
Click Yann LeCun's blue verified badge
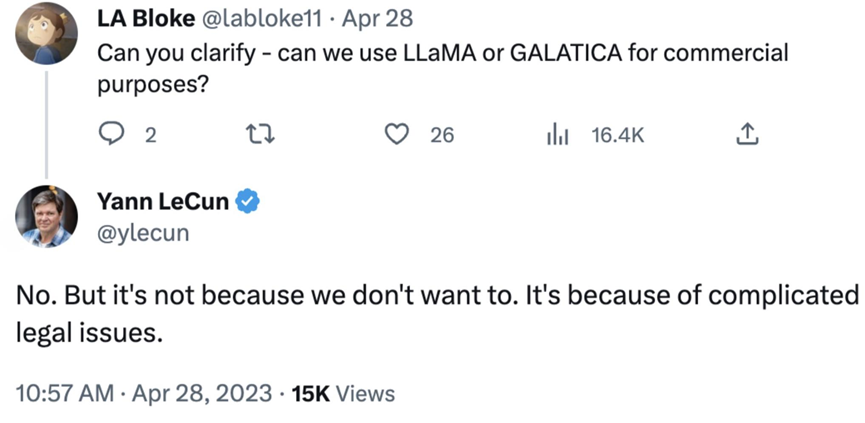[248, 203]
